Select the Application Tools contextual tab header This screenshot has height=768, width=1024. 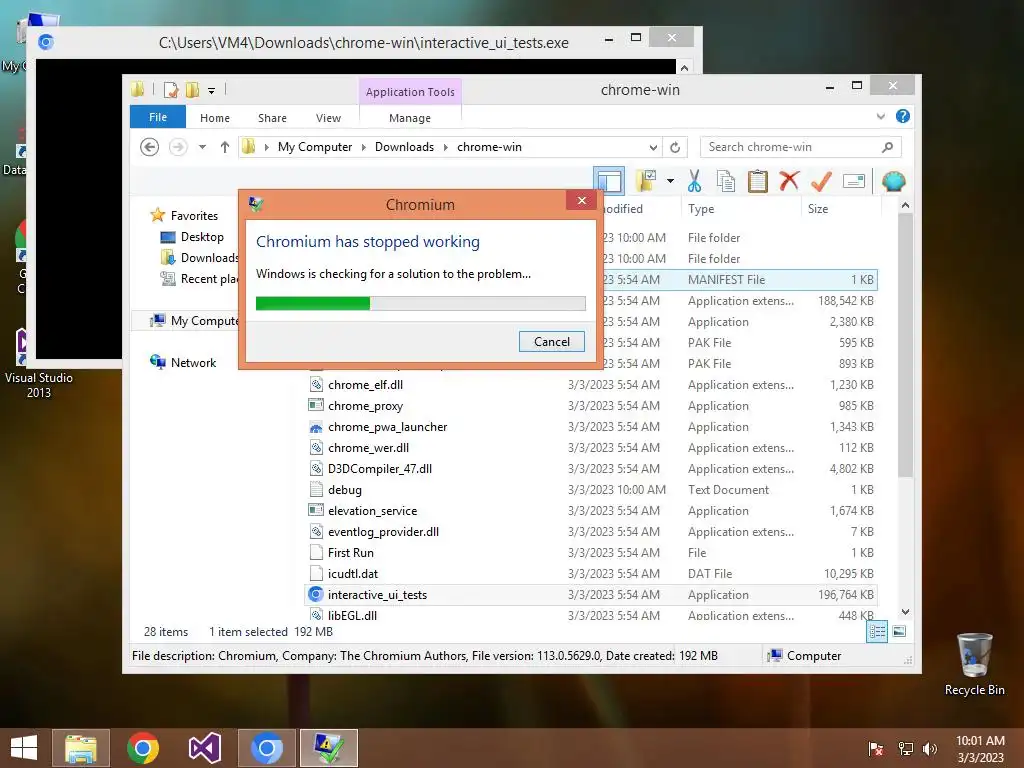(410, 92)
